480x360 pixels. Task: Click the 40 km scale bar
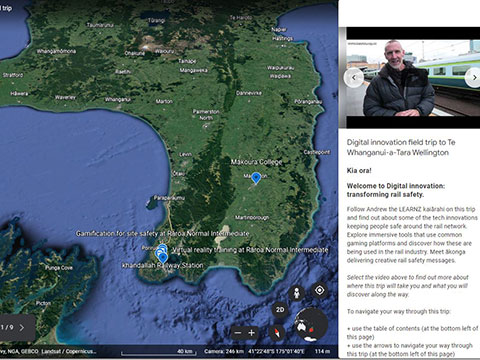[x=159, y=352]
